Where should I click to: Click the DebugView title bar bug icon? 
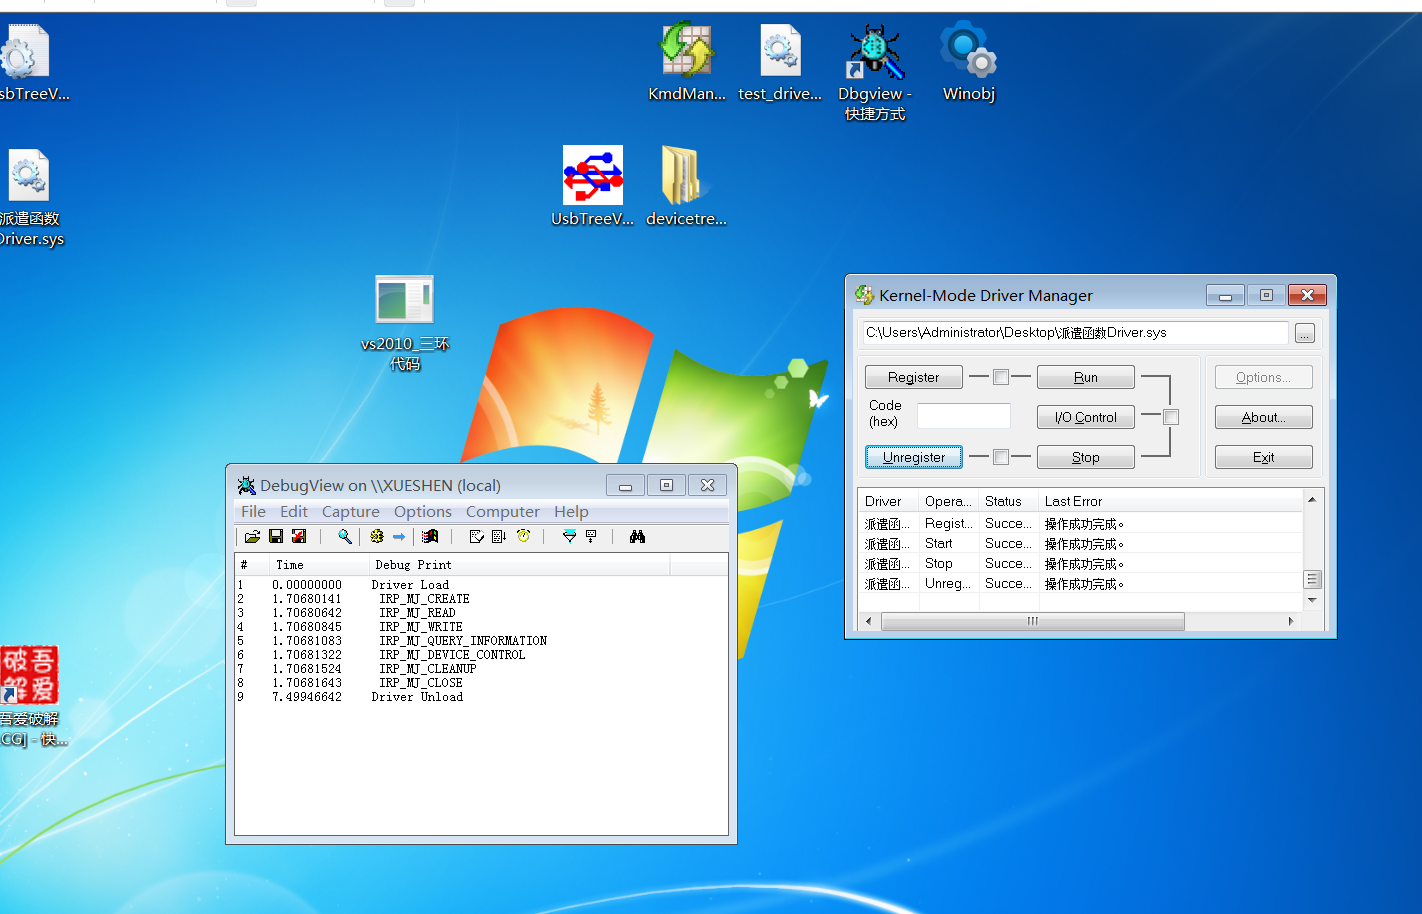246,485
